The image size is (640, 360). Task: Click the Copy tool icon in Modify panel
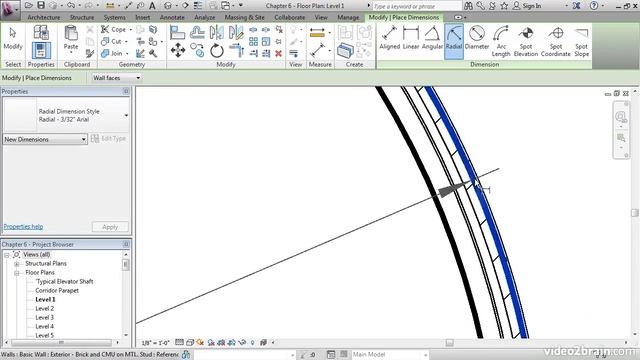197,51
